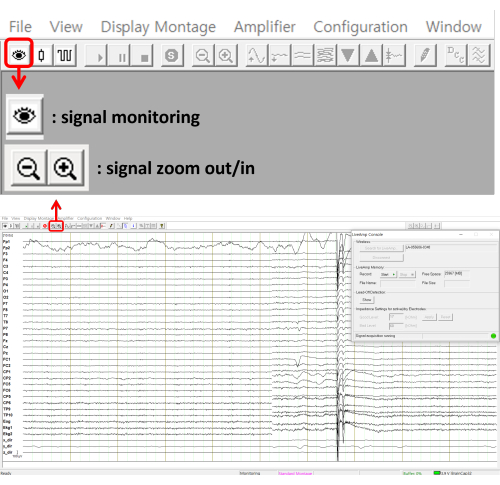Image resolution: width=500 pixels, height=485 pixels.
Task: Click the green battery indicator in status bar
Action: coord(437,473)
